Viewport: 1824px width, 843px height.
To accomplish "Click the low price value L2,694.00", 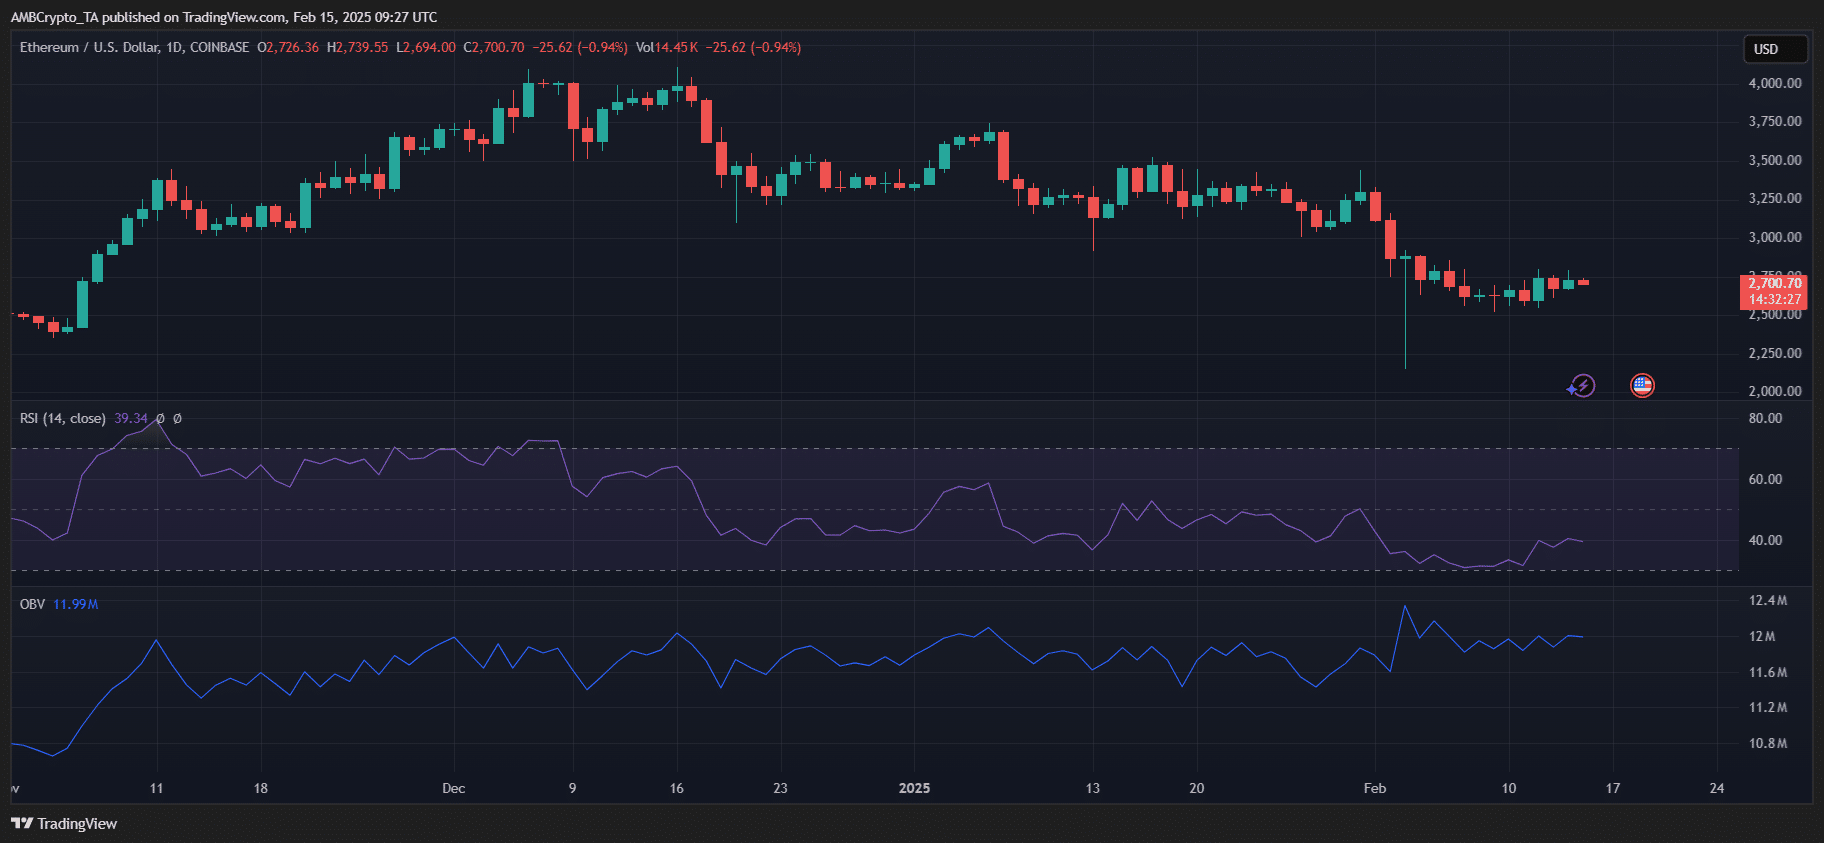I will click(426, 47).
